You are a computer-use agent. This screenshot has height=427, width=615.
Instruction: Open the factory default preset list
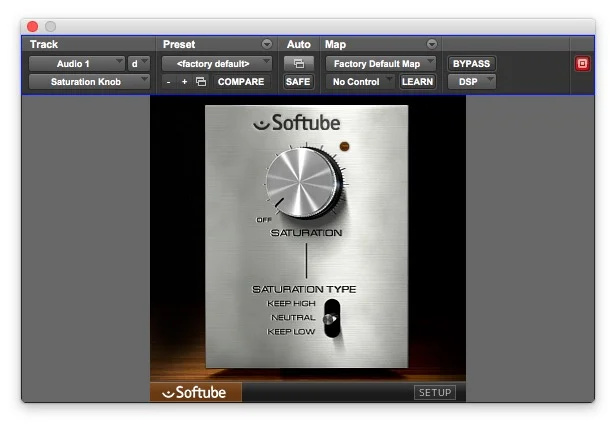pyautogui.click(x=217, y=64)
